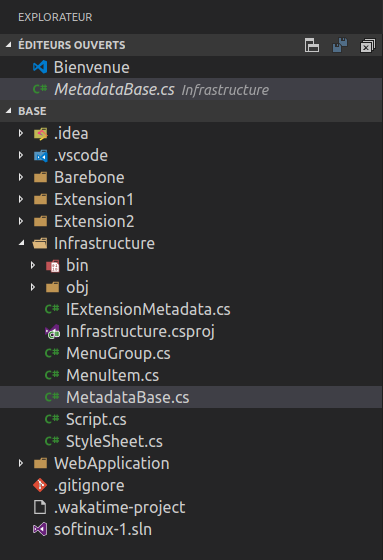Click the EXPLORATEUR panel title
The width and height of the screenshot is (383, 560).
tap(55, 17)
